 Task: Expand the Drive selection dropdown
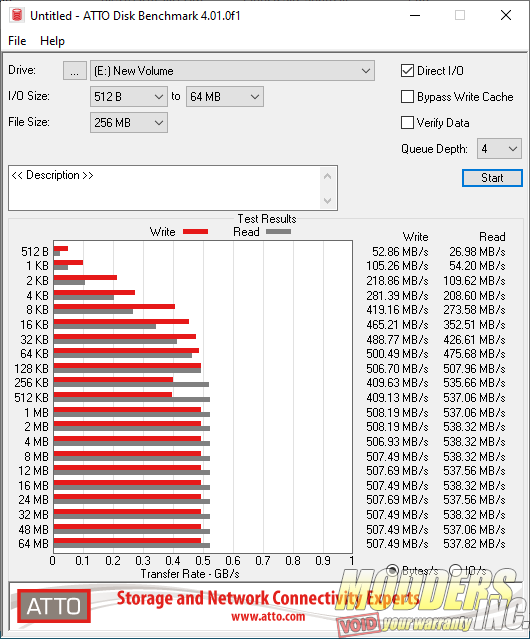tap(232, 71)
